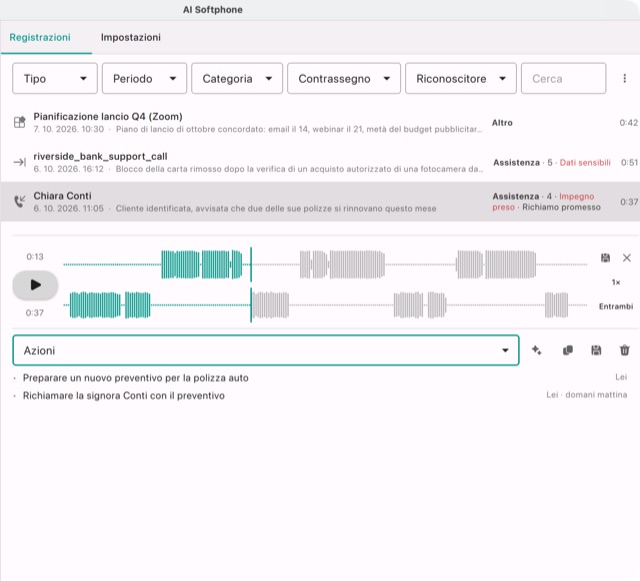The height and width of the screenshot is (581, 640).
Task: Click the copy icon next to Azioni
Action: click(x=567, y=350)
